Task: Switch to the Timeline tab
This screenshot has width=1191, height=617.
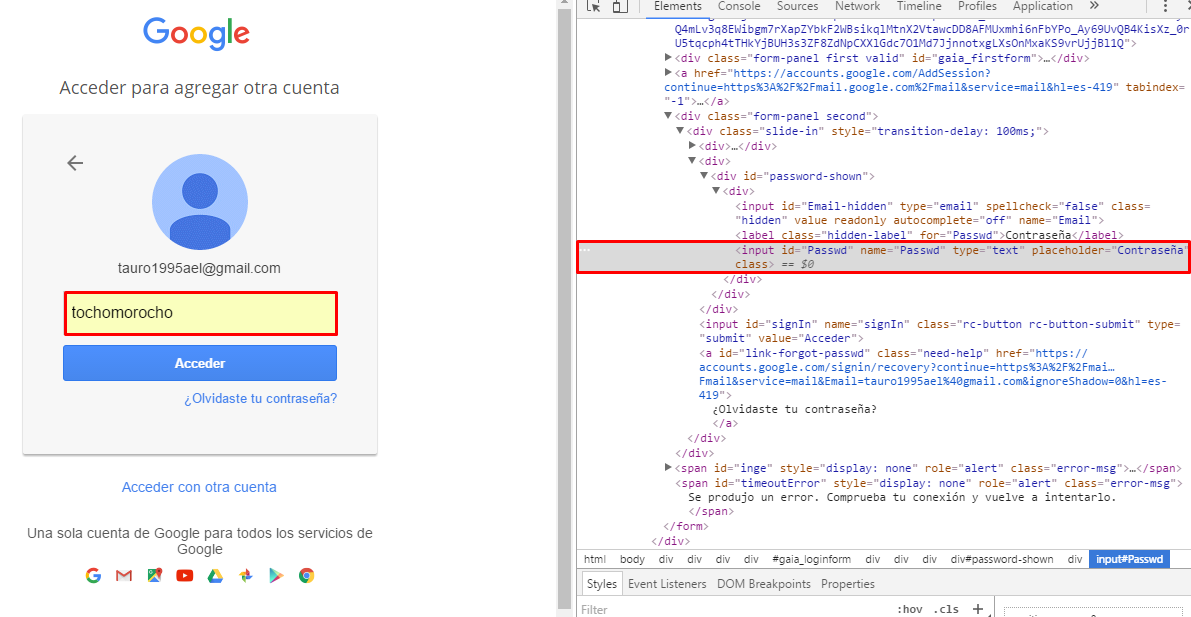Action: pyautogui.click(x=919, y=6)
